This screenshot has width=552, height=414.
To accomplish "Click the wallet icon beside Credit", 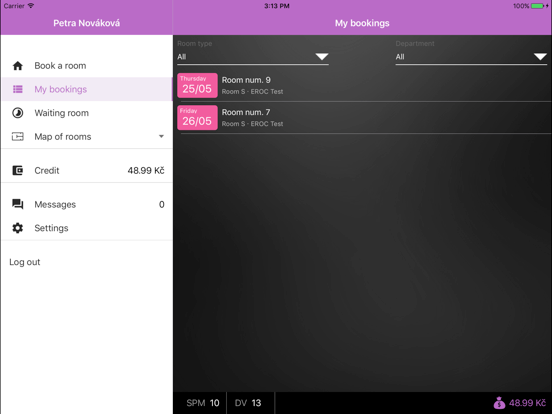I will pyautogui.click(x=18, y=171).
